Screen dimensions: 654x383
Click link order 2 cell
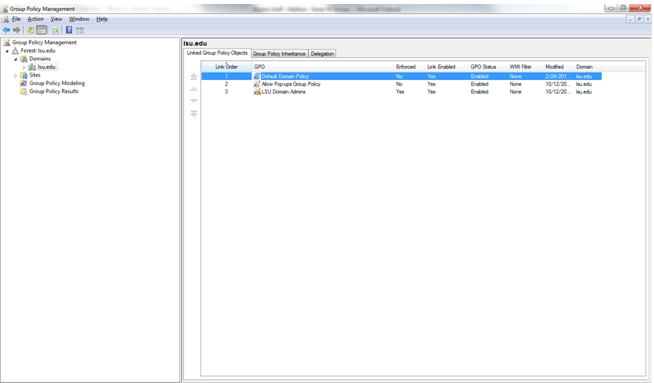click(x=226, y=84)
